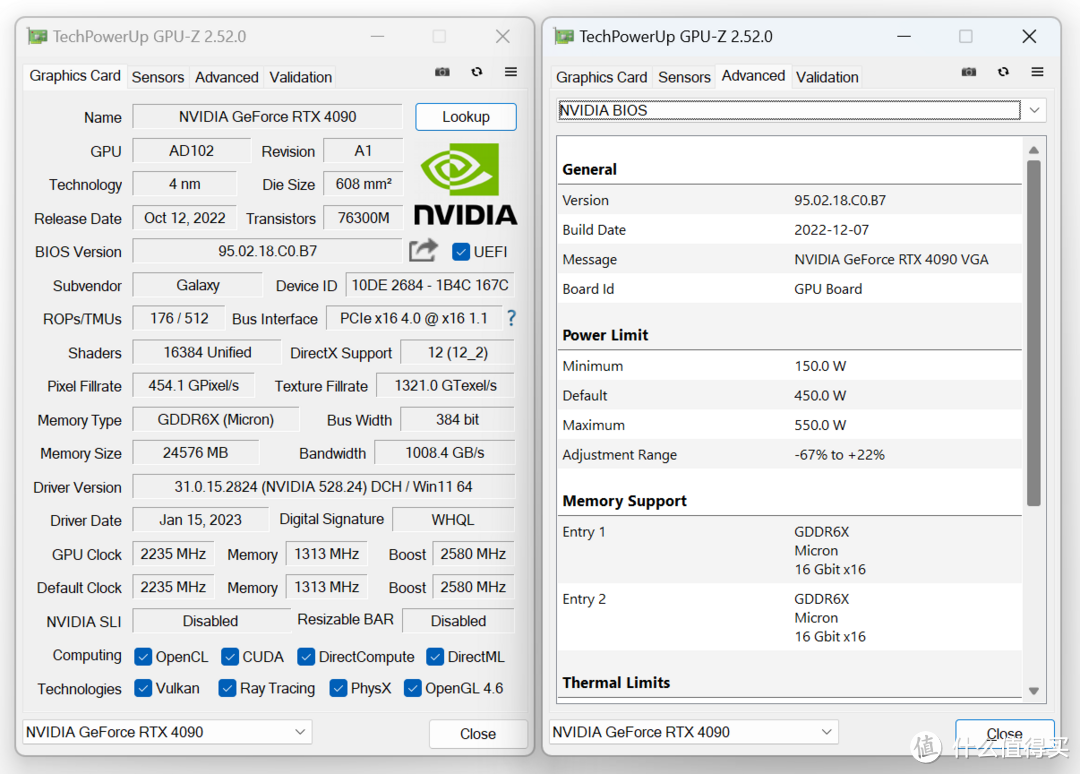Open GPU selector dropdown in left window
This screenshot has width=1080, height=774.
(x=167, y=732)
